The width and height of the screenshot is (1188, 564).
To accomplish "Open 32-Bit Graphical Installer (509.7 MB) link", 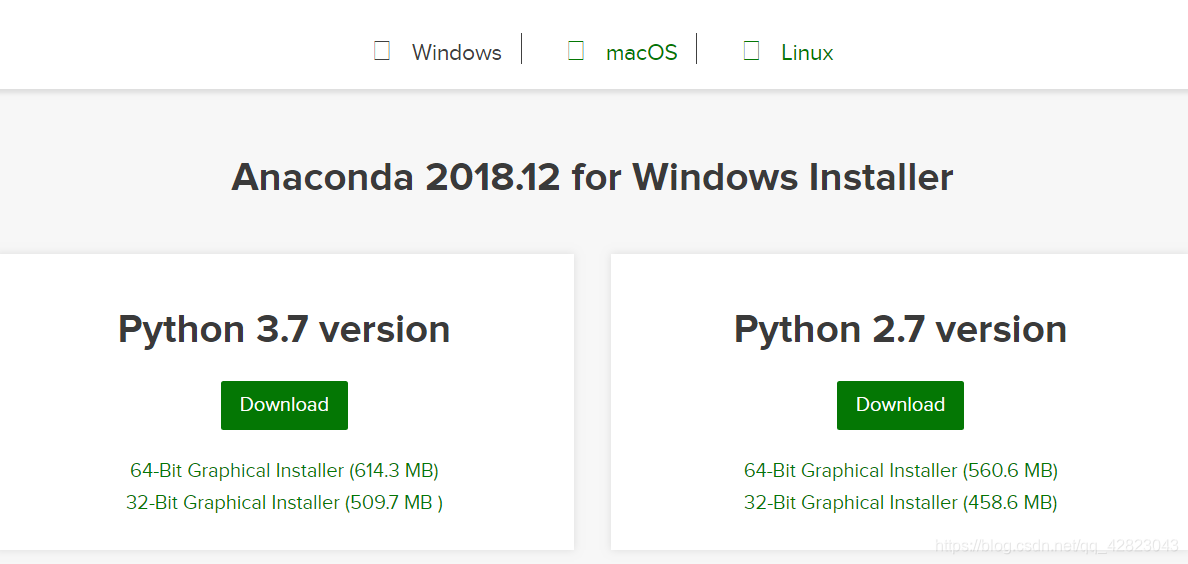I will (284, 502).
